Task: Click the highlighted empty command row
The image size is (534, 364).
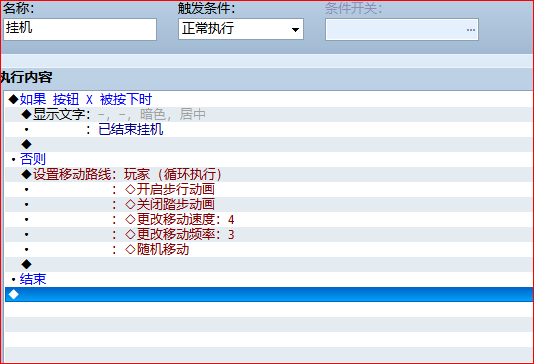Action: (269, 294)
